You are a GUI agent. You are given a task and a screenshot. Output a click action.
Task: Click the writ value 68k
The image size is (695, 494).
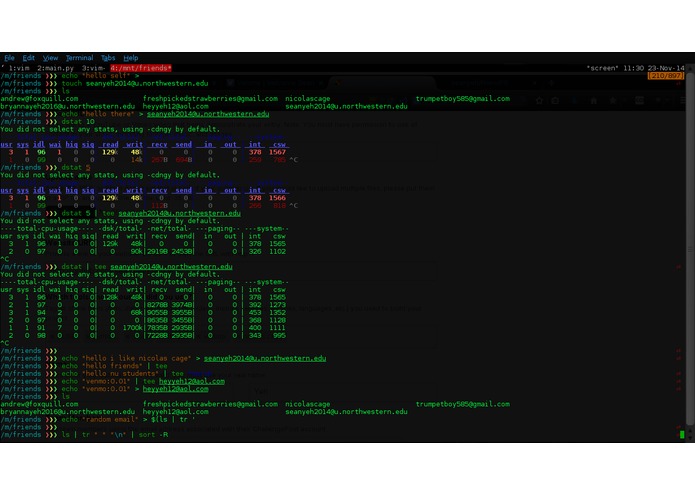[x=137, y=312]
